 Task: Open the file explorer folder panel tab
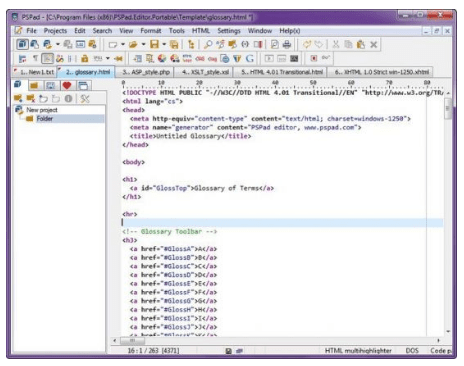[x=34, y=86]
